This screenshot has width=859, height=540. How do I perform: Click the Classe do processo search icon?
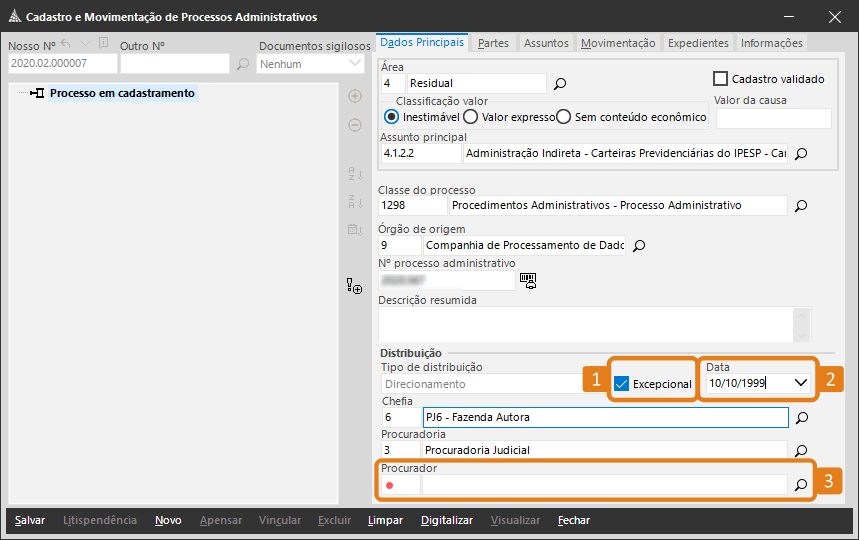point(800,206)
